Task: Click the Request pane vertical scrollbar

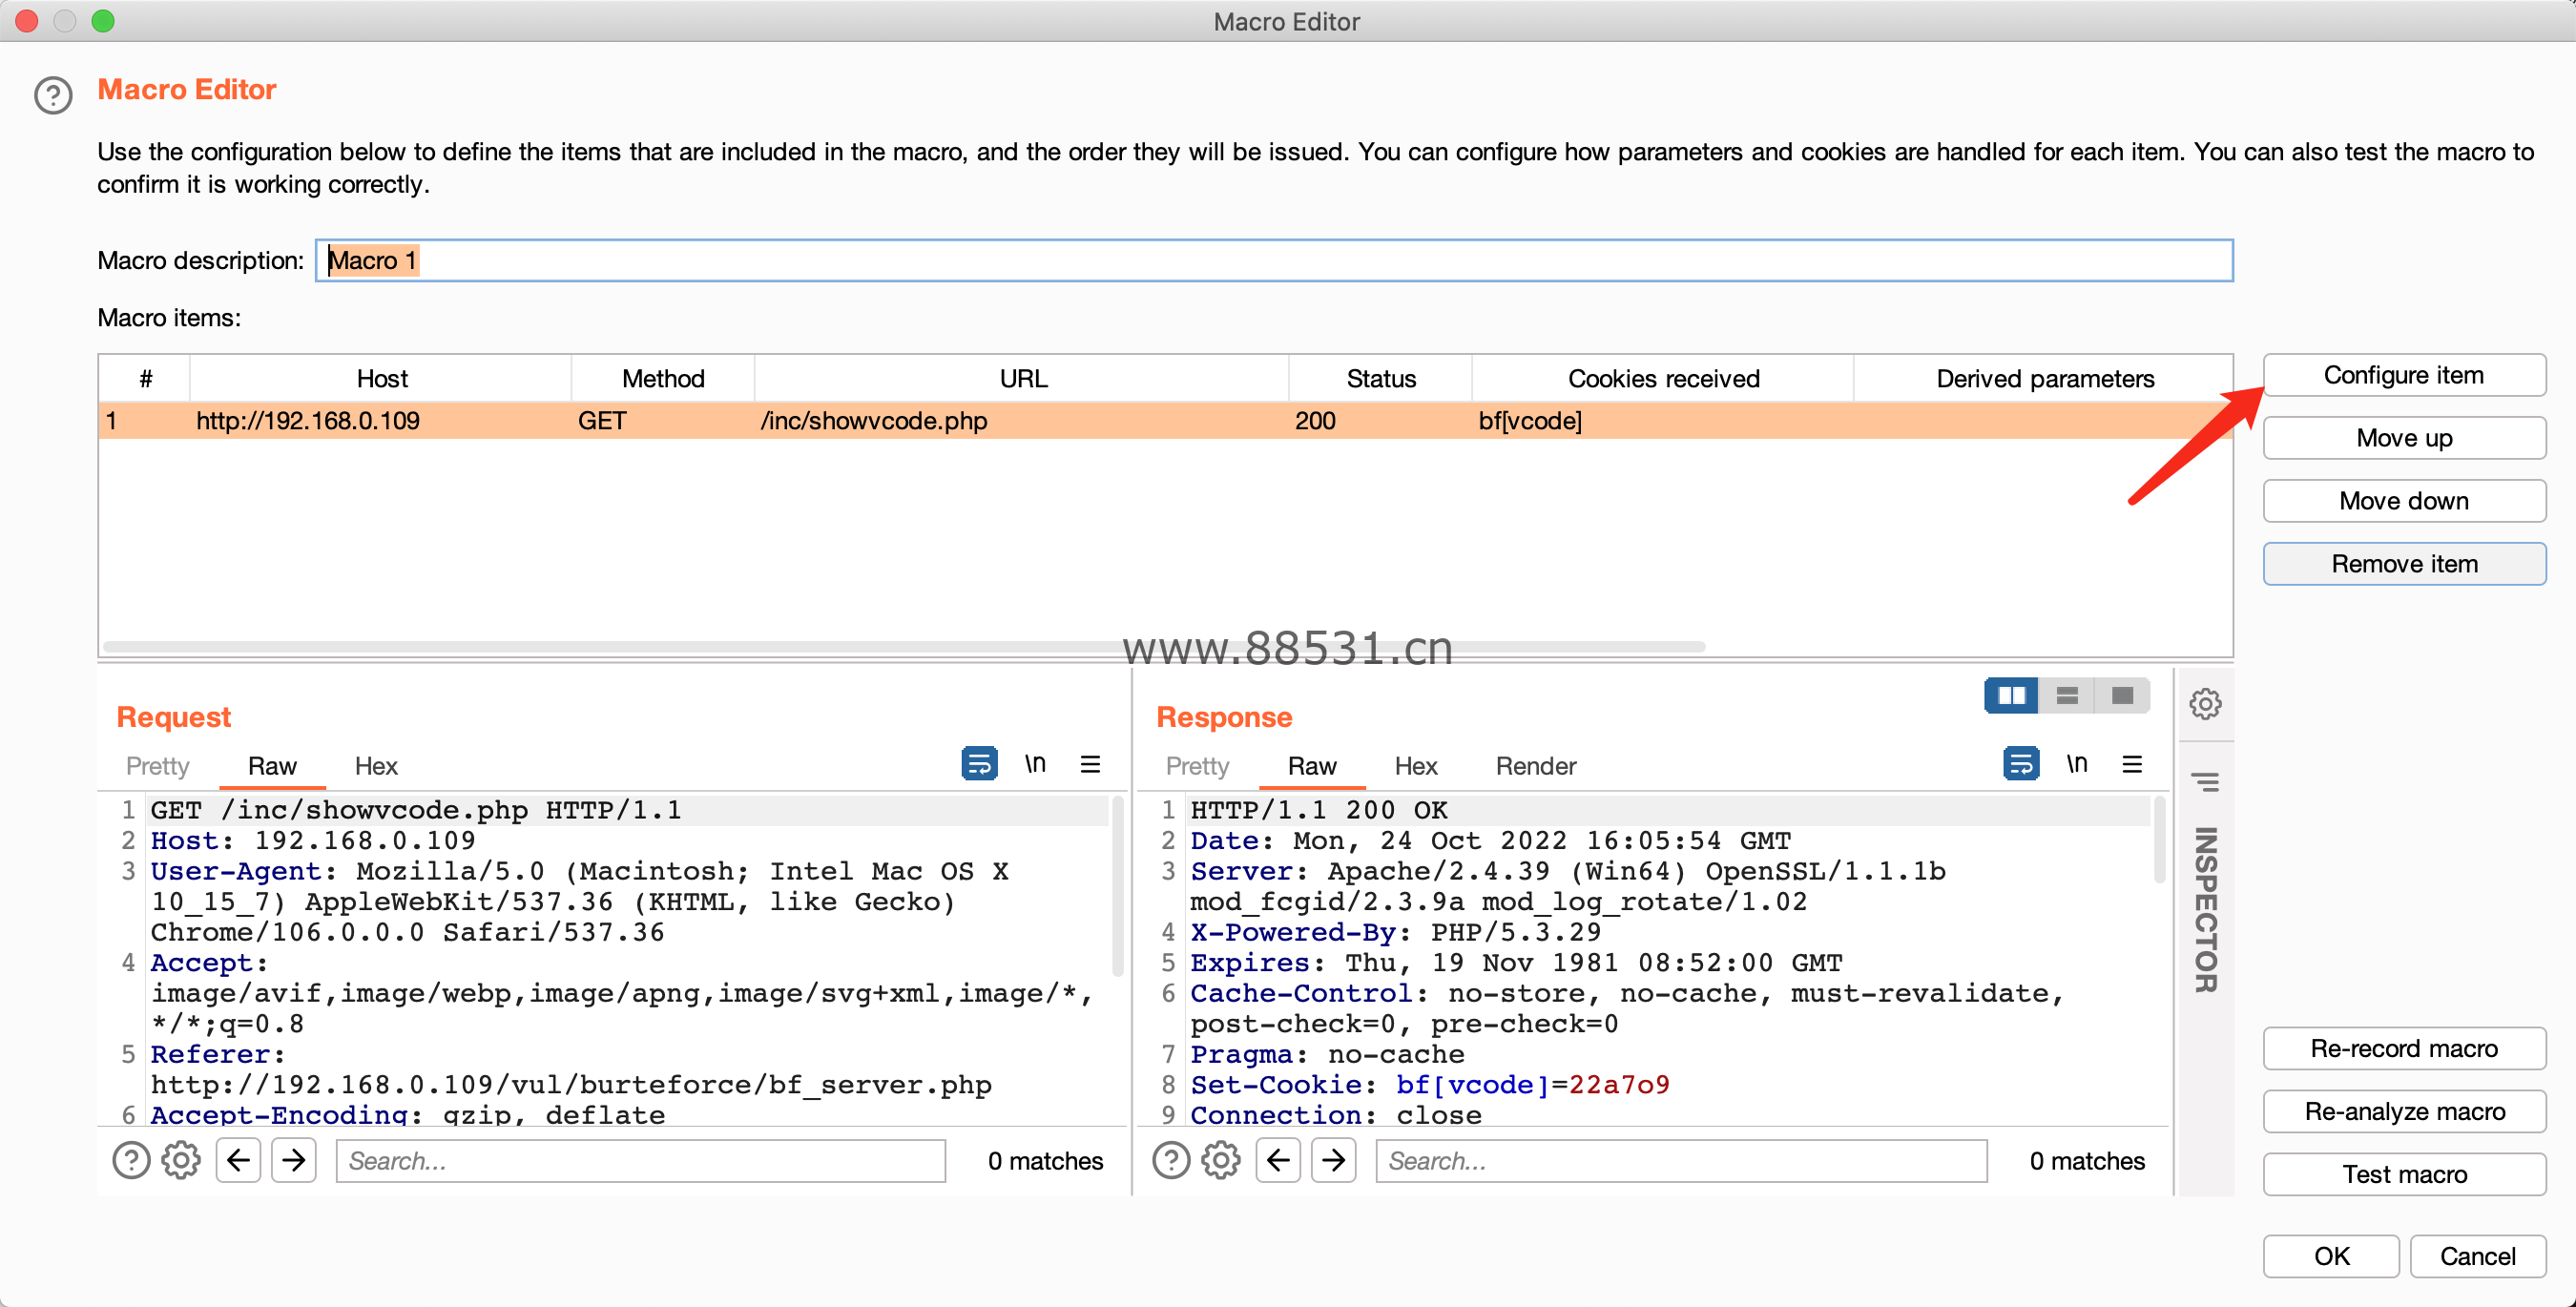Action: (x=1118, y=886)
